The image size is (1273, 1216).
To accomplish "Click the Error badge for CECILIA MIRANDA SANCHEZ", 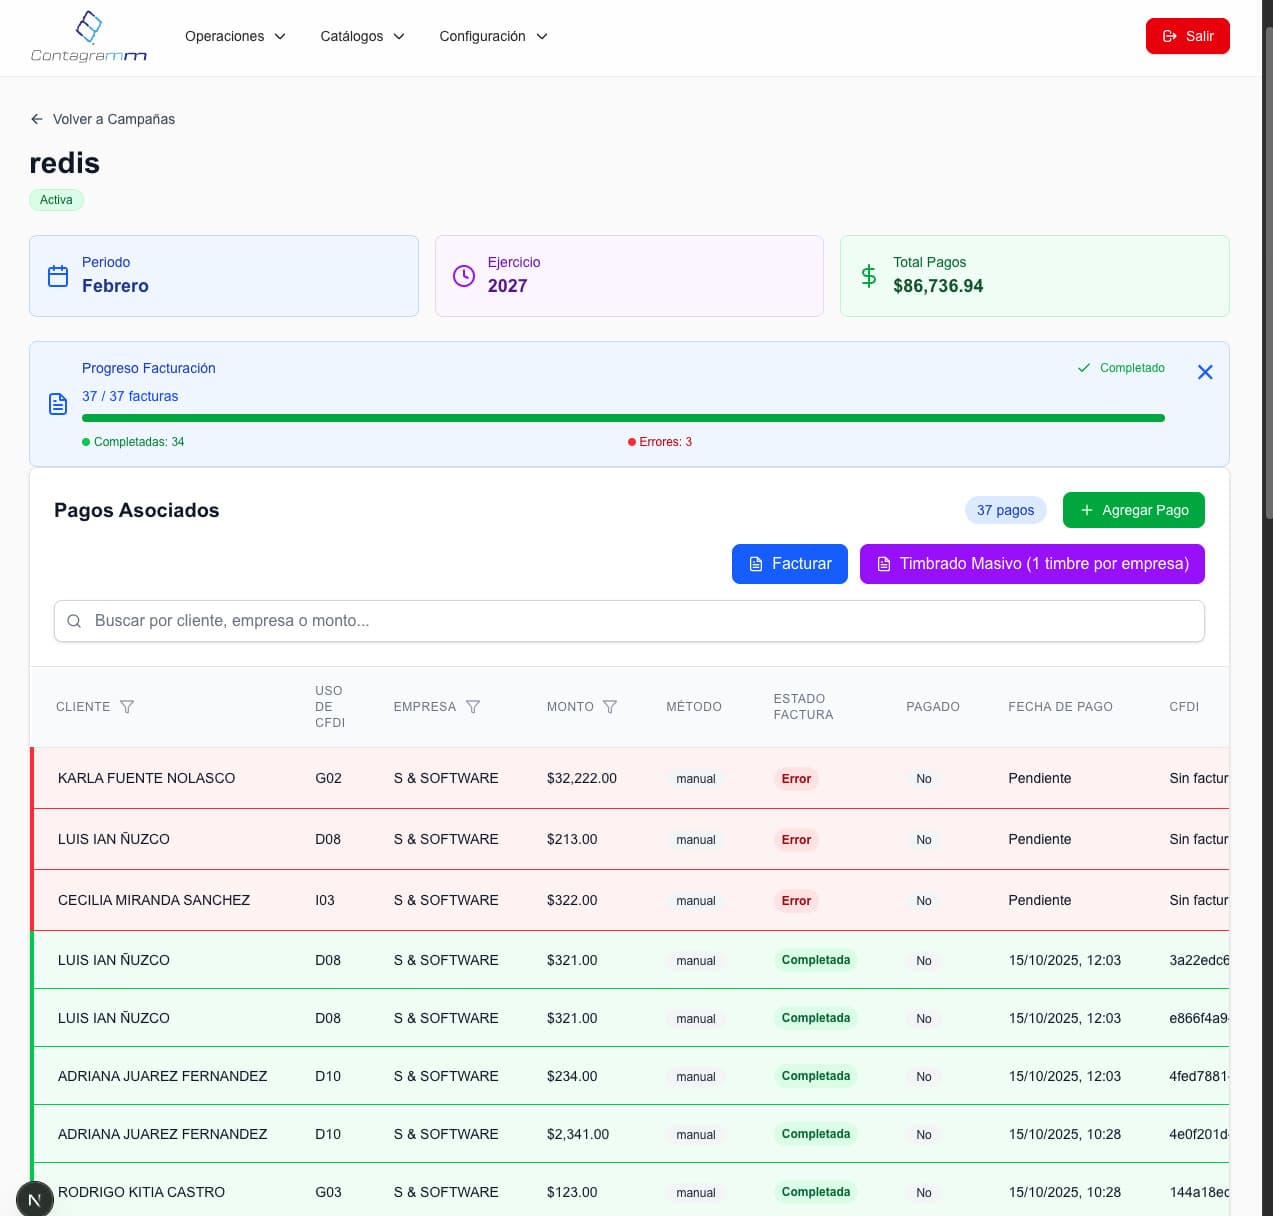I will pos(796,901).
